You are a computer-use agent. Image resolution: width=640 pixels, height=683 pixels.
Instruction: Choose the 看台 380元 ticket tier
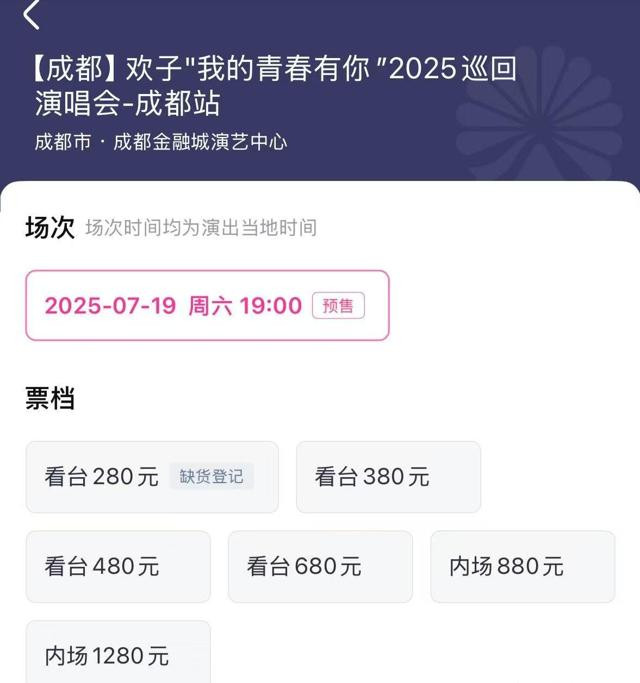coord(388,477)
